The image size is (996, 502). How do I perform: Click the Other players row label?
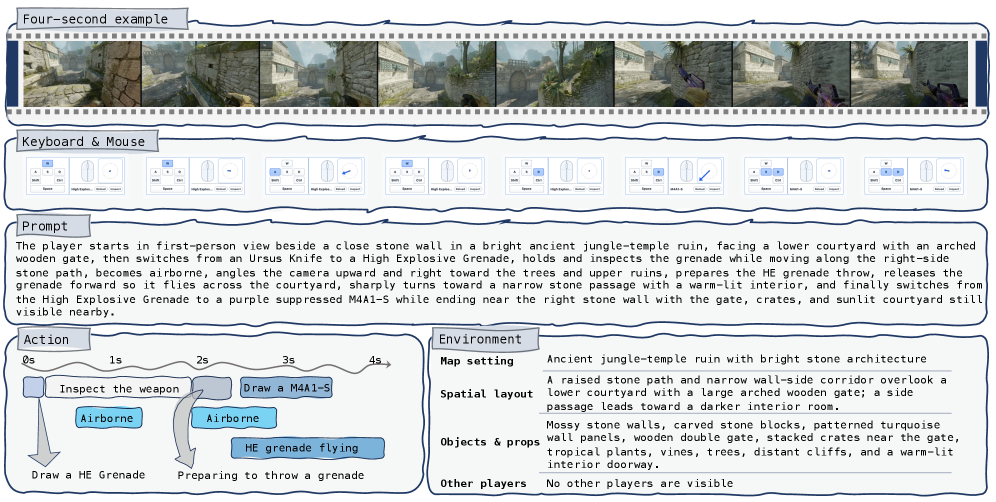pyautogui.click(x=483, y=484)
